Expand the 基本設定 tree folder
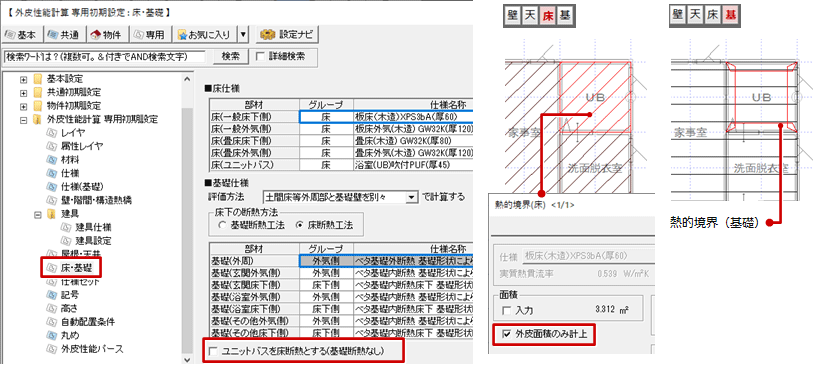The image size is (813, 365). click(x=23, y=79)
